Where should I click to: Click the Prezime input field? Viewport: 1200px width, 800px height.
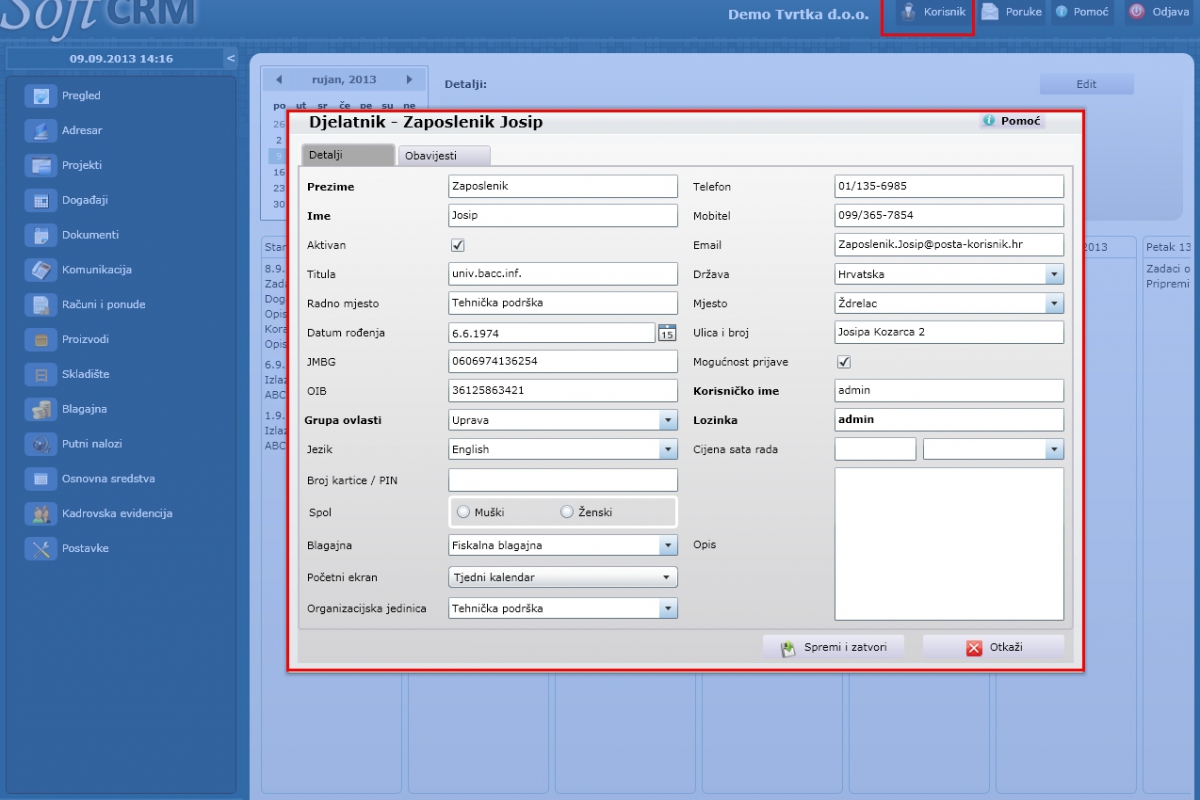point(563,187)
